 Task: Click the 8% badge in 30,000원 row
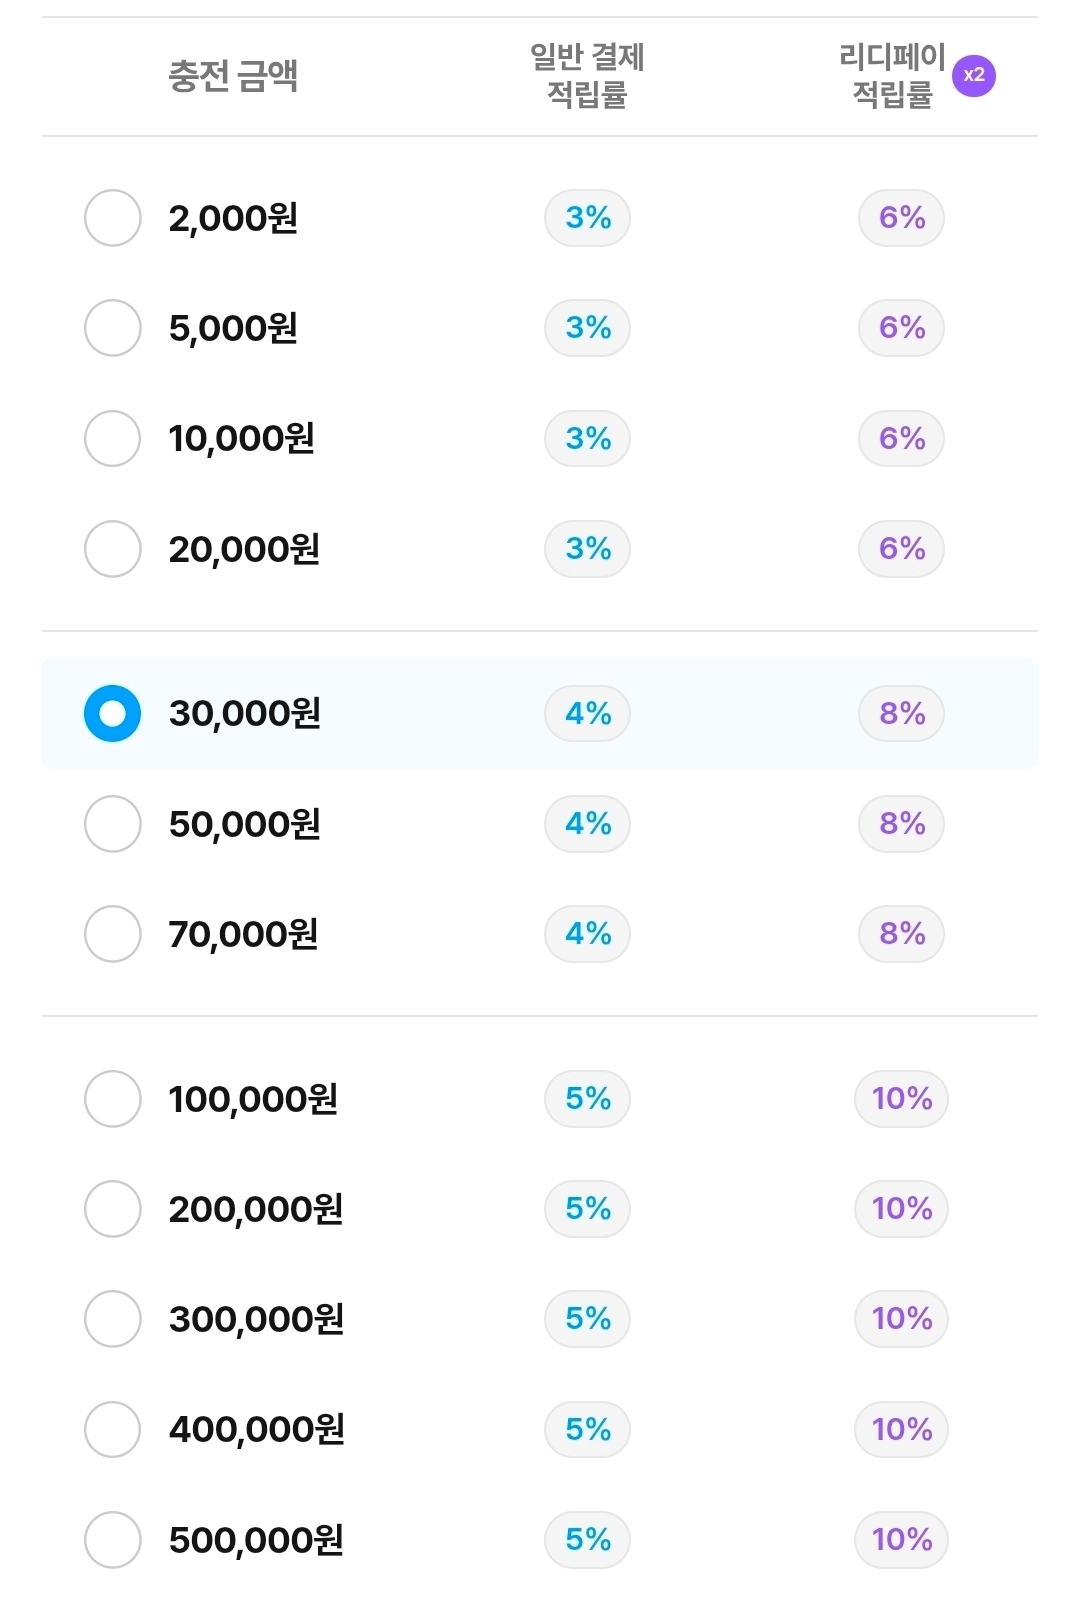901,714
